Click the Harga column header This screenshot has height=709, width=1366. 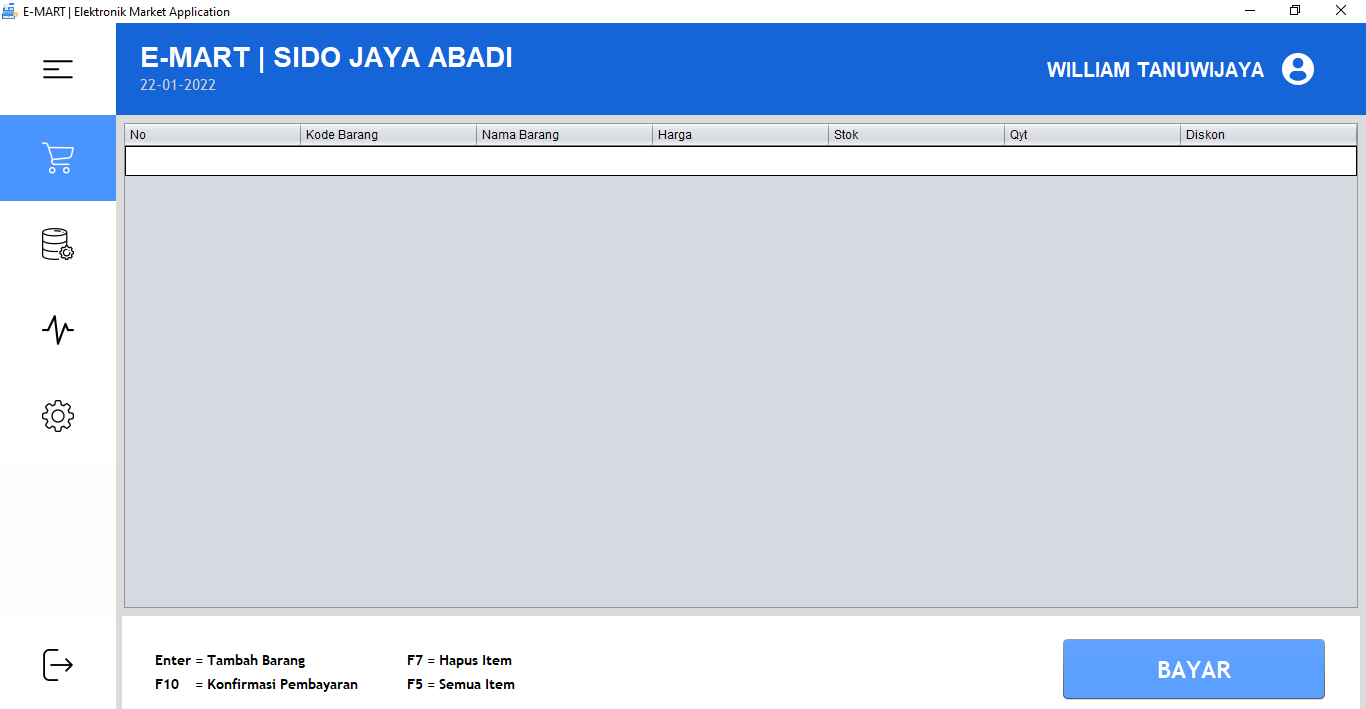(x=740, y=135)
